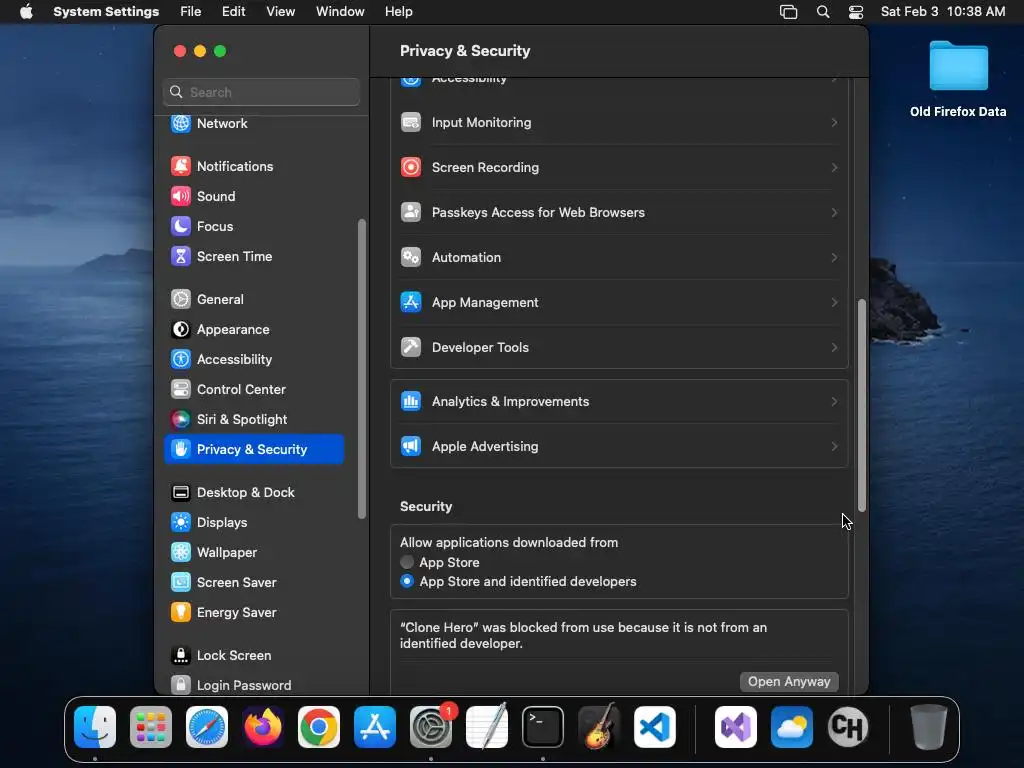Screen dimensions: 1024x768
Task: Launch Firefox from the Dock
Action: (263, 727)
